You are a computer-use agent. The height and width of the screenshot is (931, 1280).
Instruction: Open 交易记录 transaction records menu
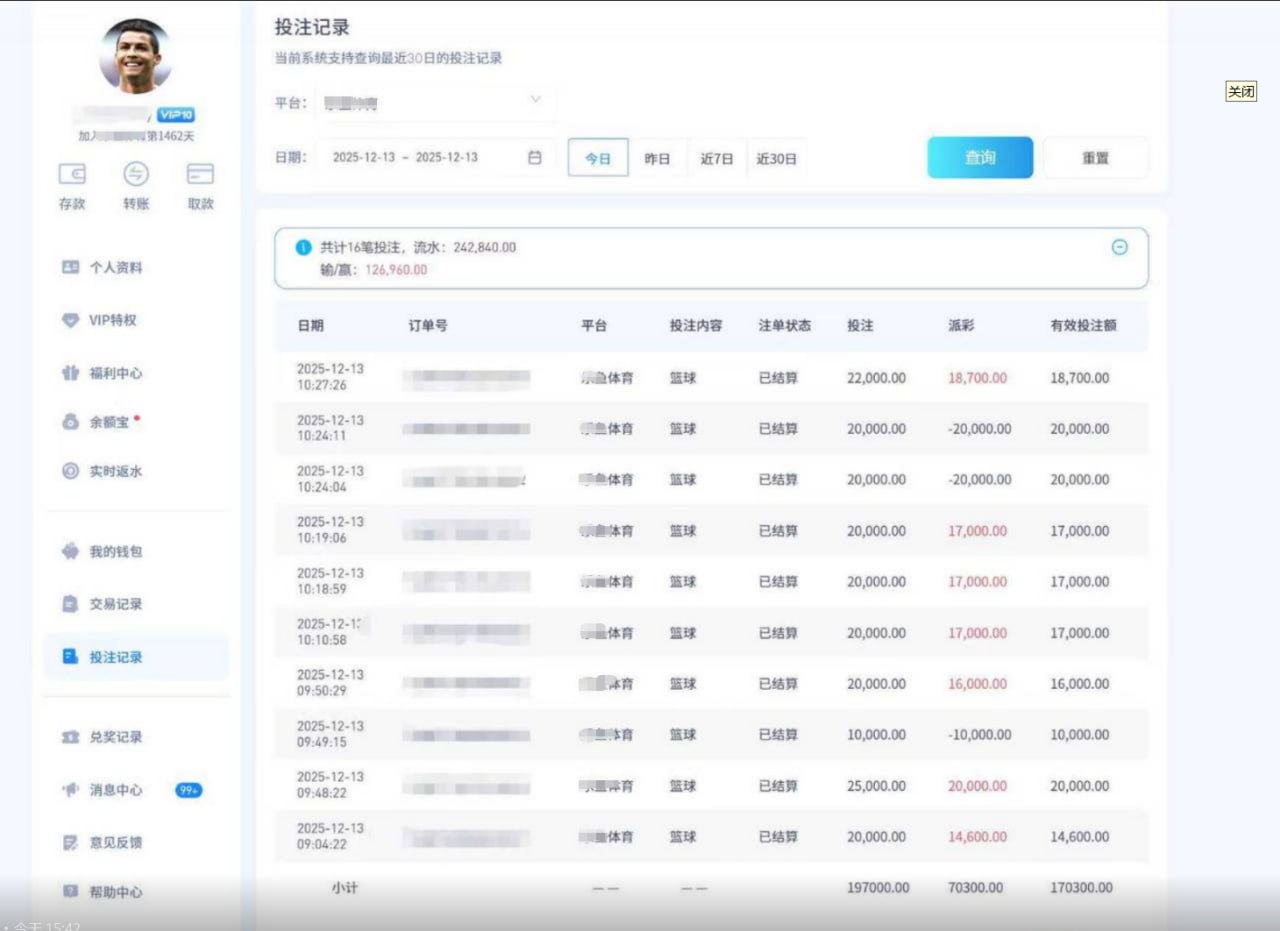pyautogui.click(x=115, y=604)
